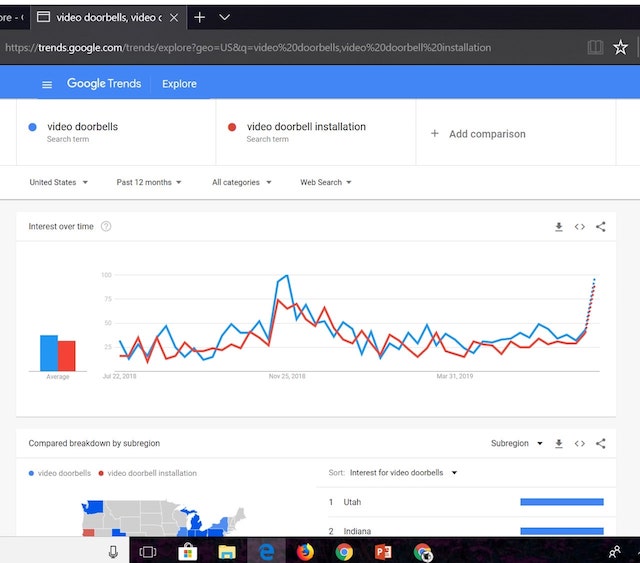Open People icon in system tray

pyautogui.click(x=615, y=552)
